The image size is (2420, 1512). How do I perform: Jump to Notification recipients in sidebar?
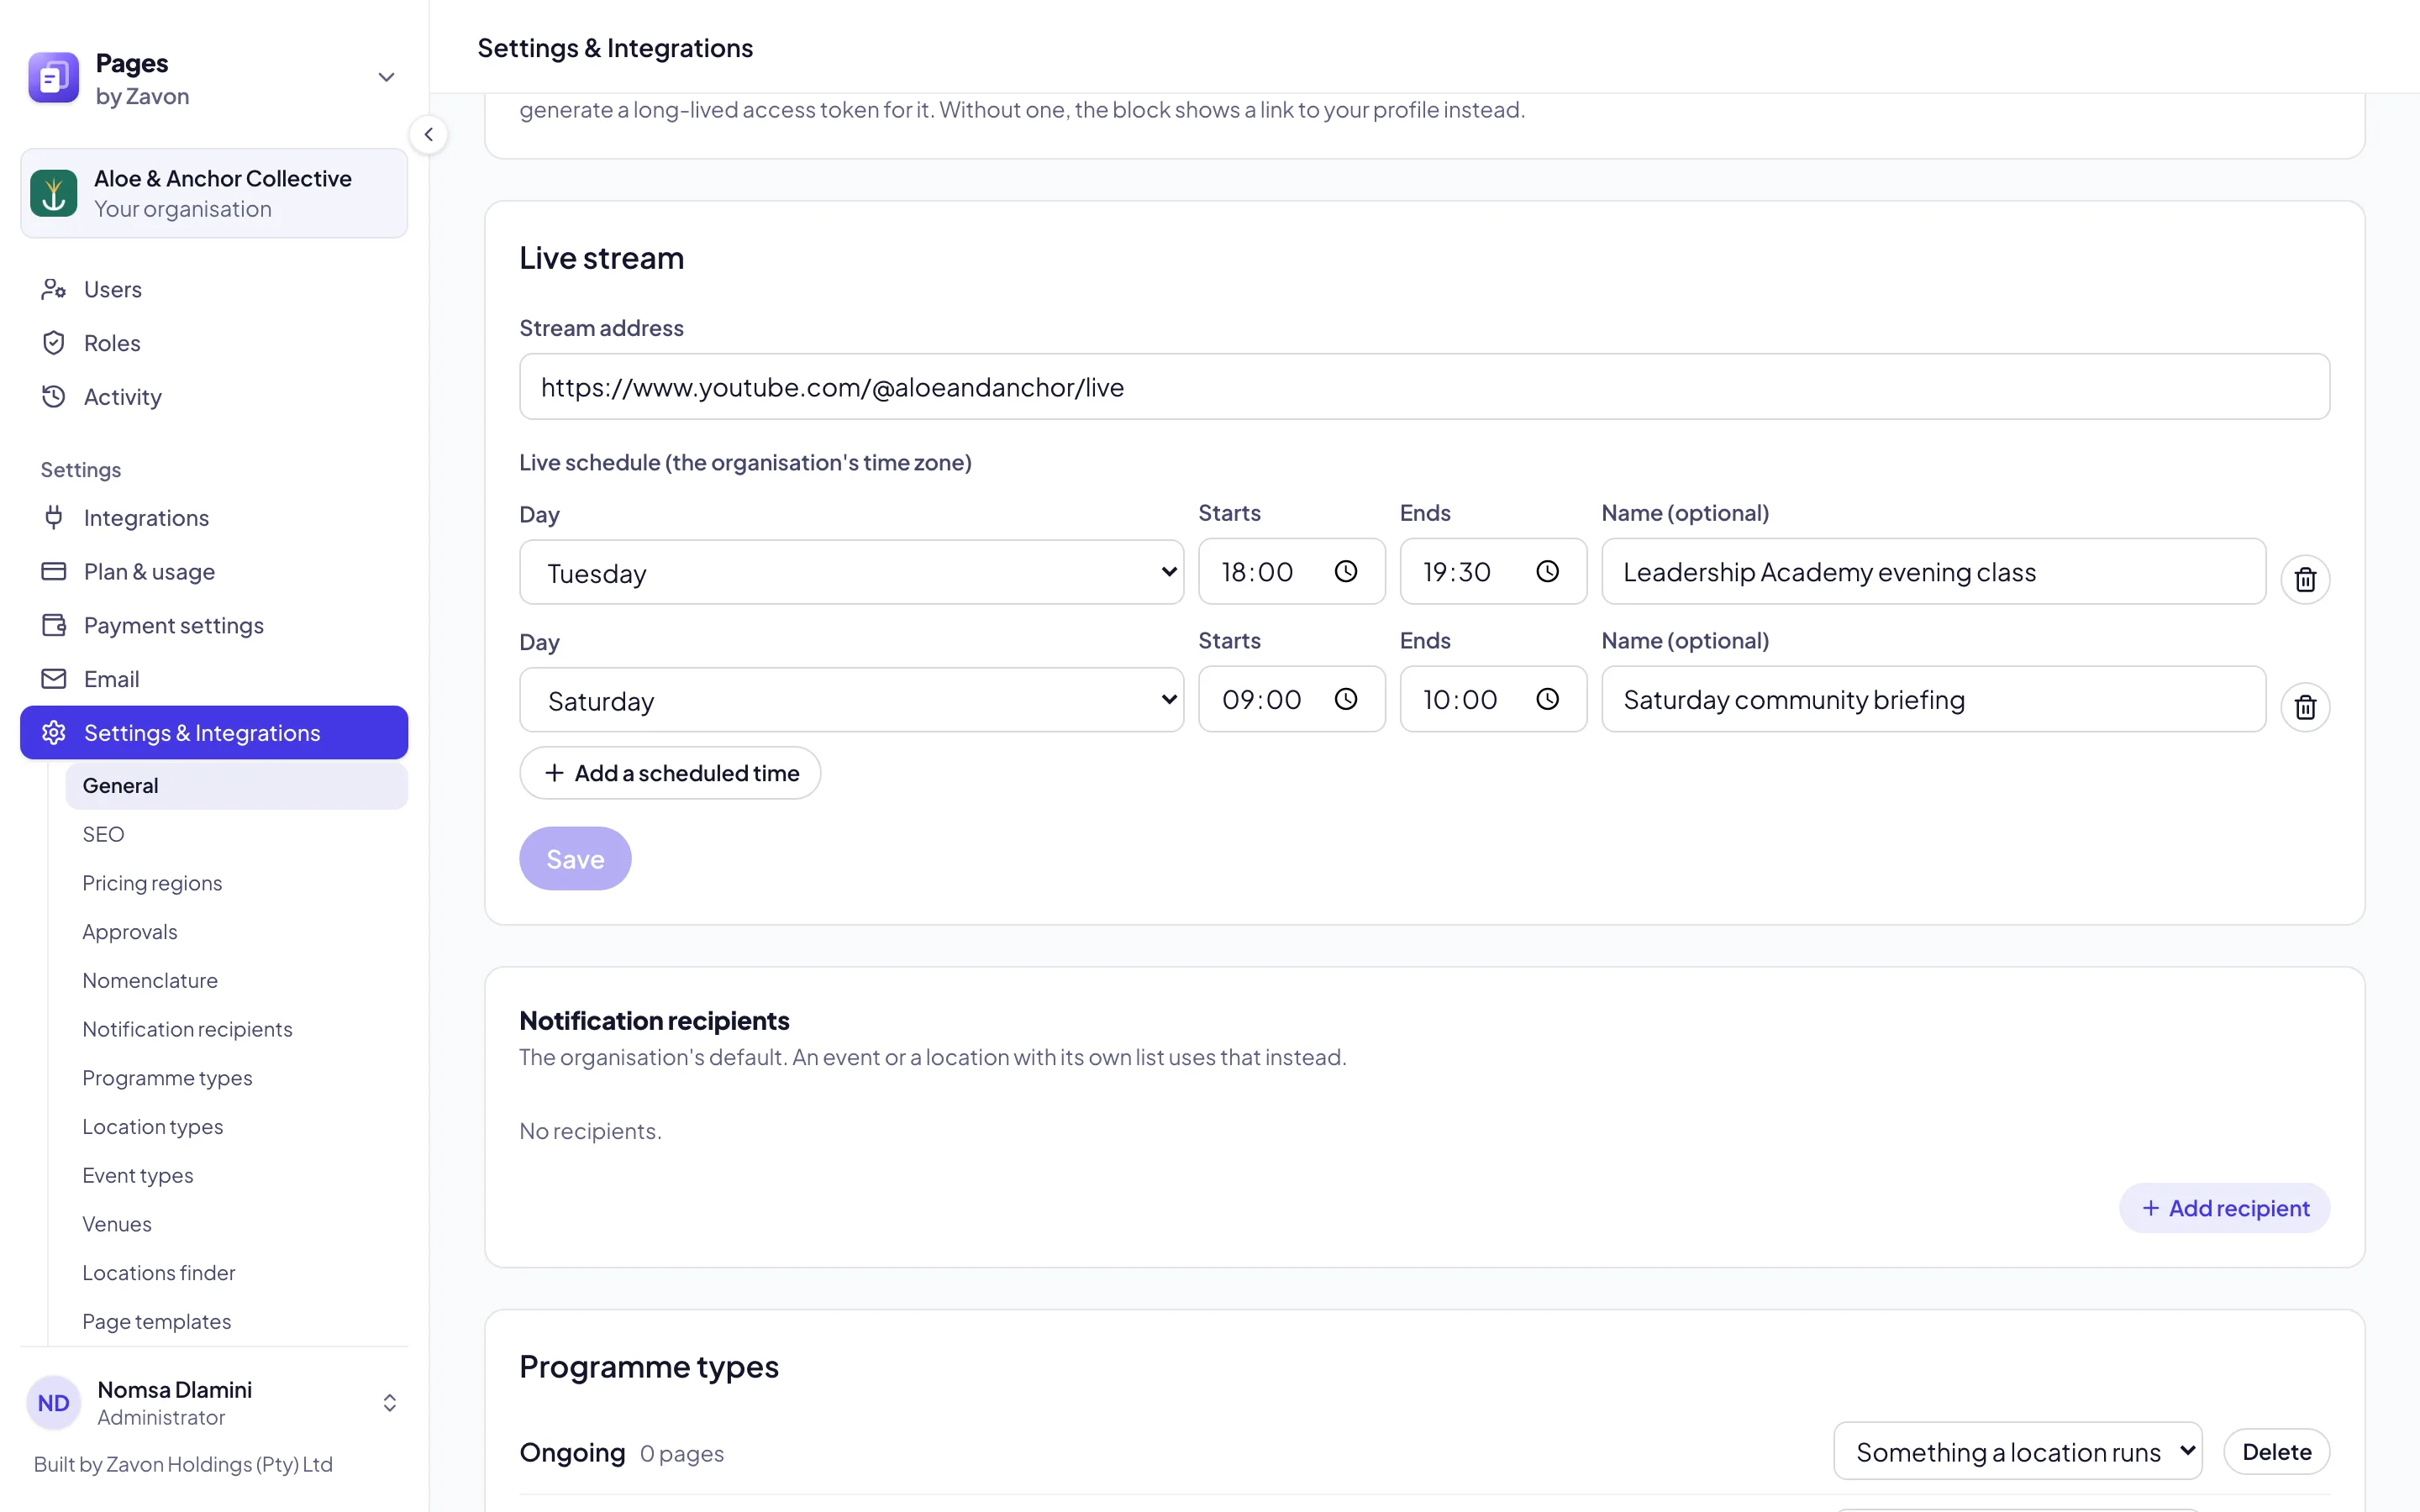tap(236, 1030)
